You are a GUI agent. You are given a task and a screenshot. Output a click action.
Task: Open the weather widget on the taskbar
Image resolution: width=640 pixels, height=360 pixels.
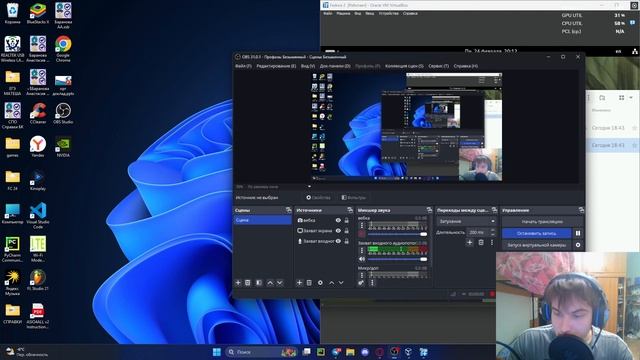point(27,352)
